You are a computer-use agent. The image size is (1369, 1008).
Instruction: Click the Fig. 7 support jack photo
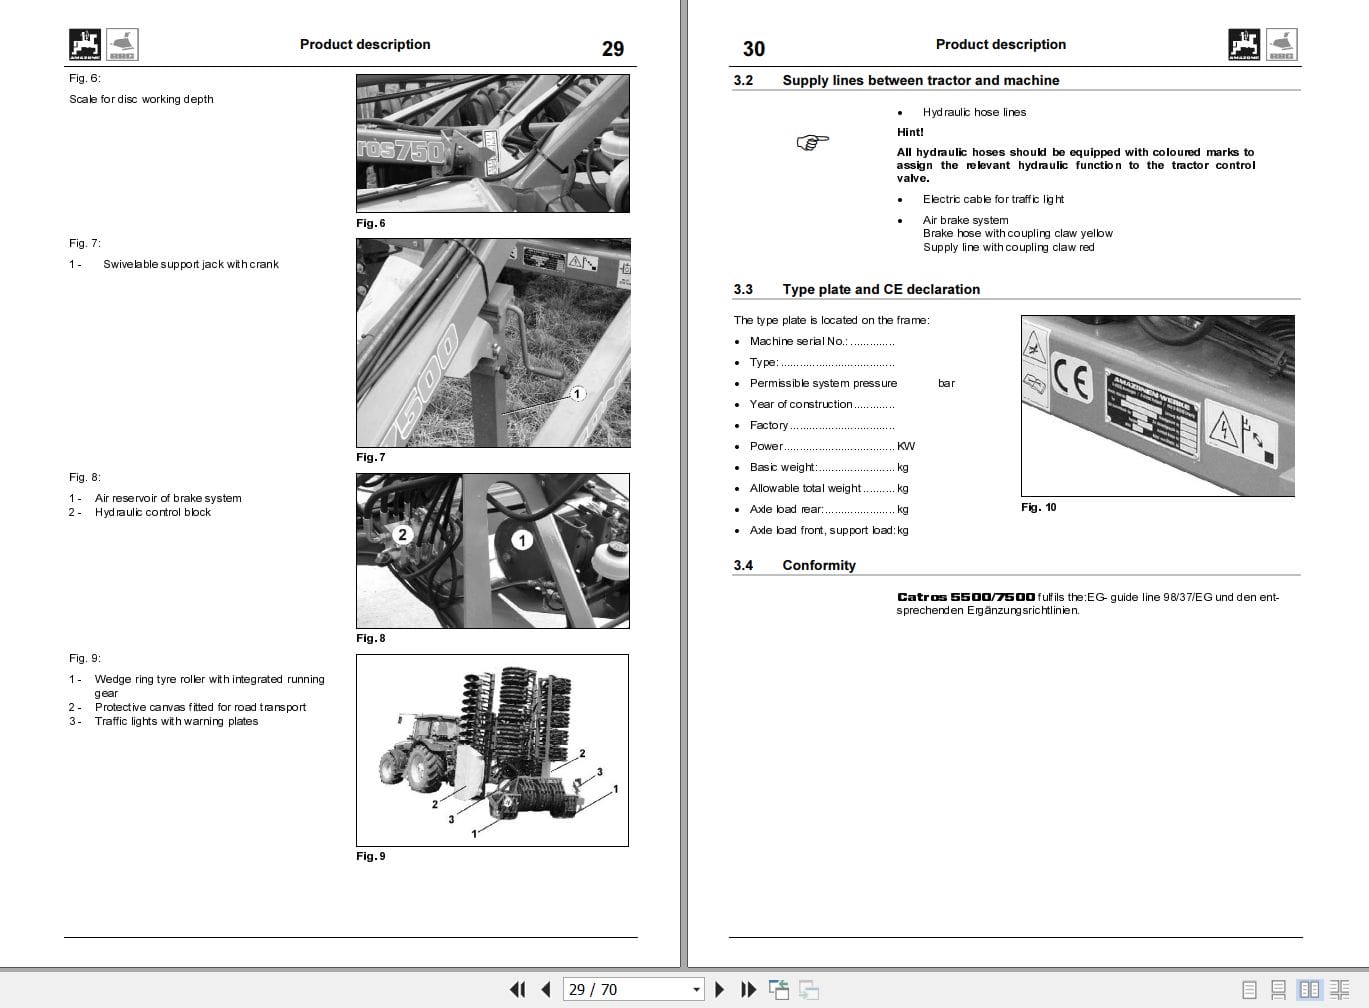tap(493, 343)
